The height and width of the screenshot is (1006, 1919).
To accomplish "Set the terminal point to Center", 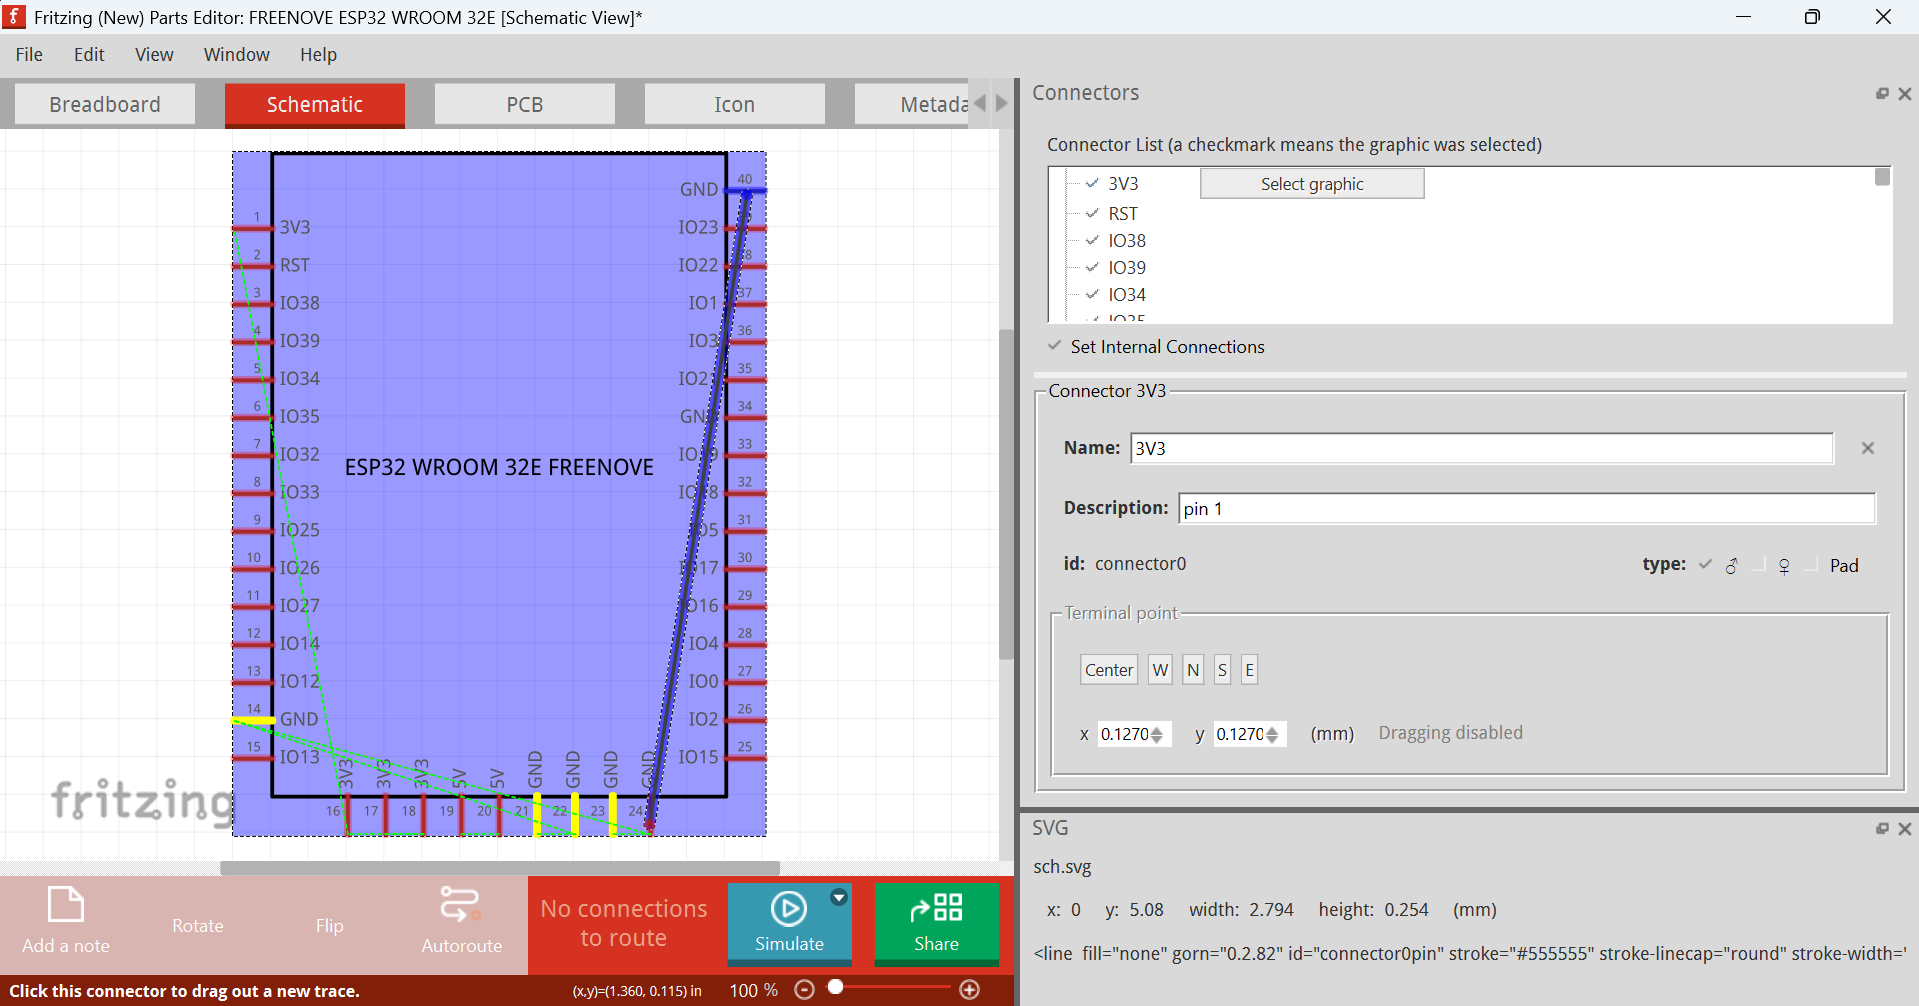I will [x=1109, y=670].
